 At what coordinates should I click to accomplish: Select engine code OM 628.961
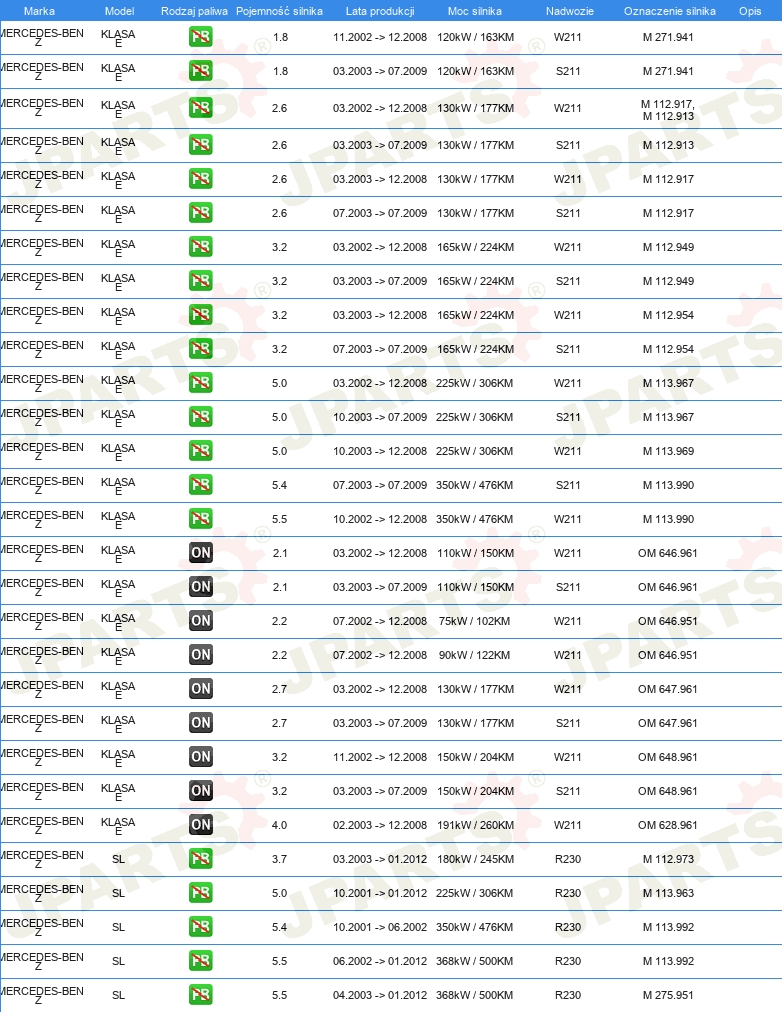point(668,825)
